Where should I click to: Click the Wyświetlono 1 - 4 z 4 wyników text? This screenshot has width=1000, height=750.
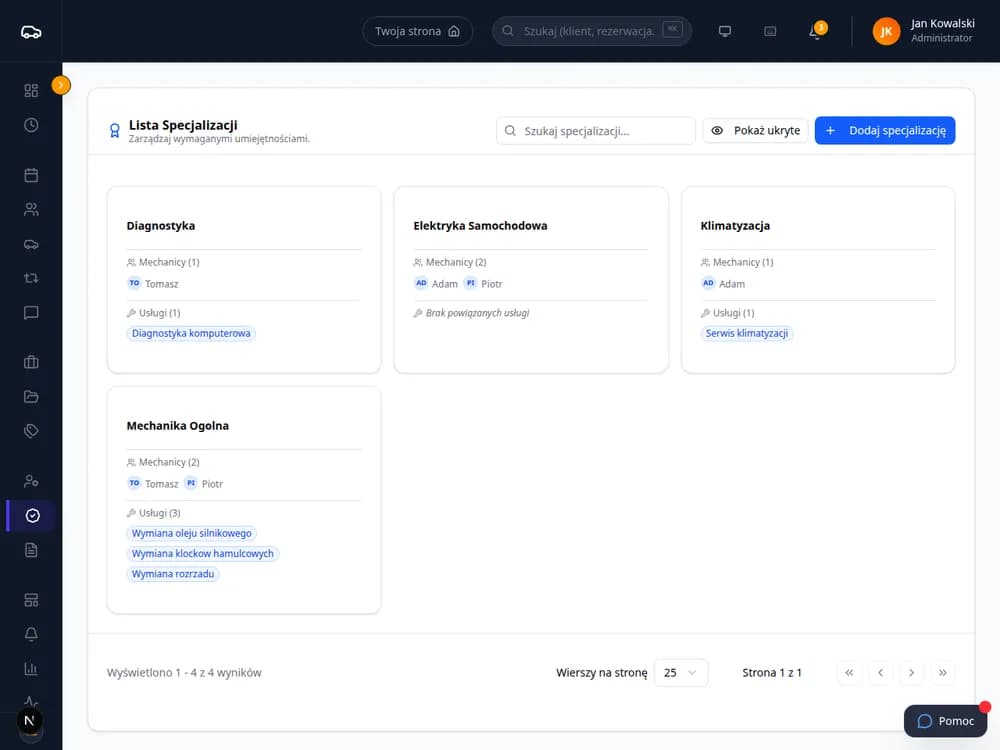click(184, 673)
